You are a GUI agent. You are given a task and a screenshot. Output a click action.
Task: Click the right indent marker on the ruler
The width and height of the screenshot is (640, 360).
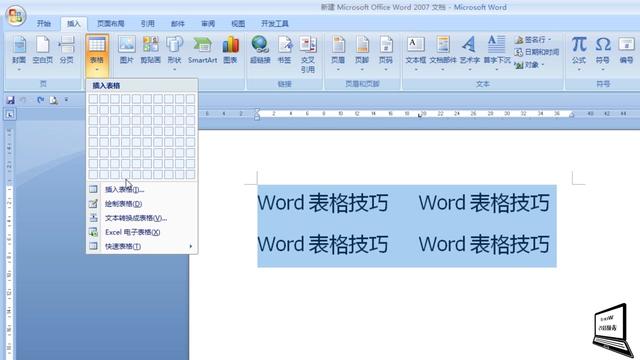(x=571, y=116)
